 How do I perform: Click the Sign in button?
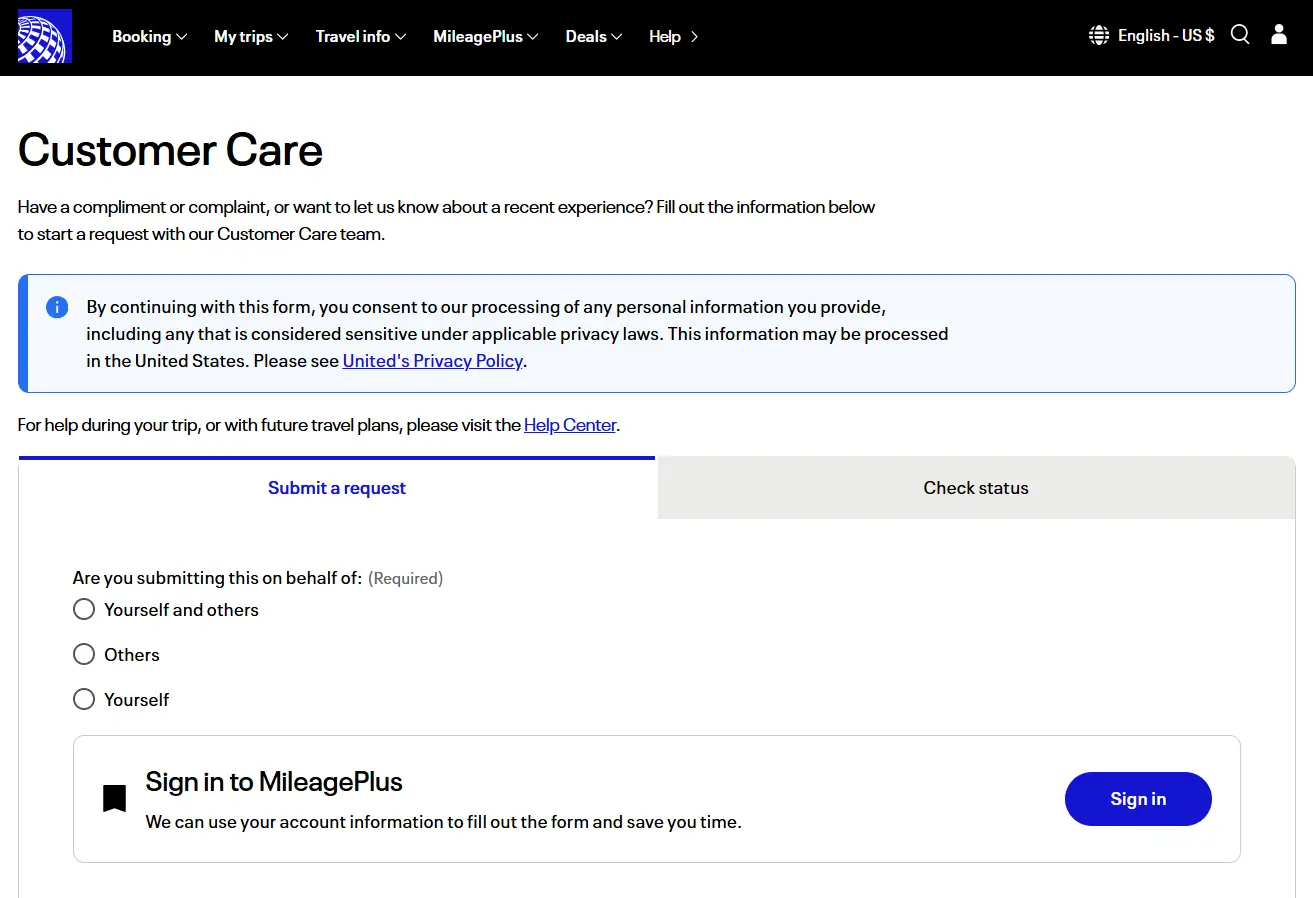click(x=1138, y=799)
